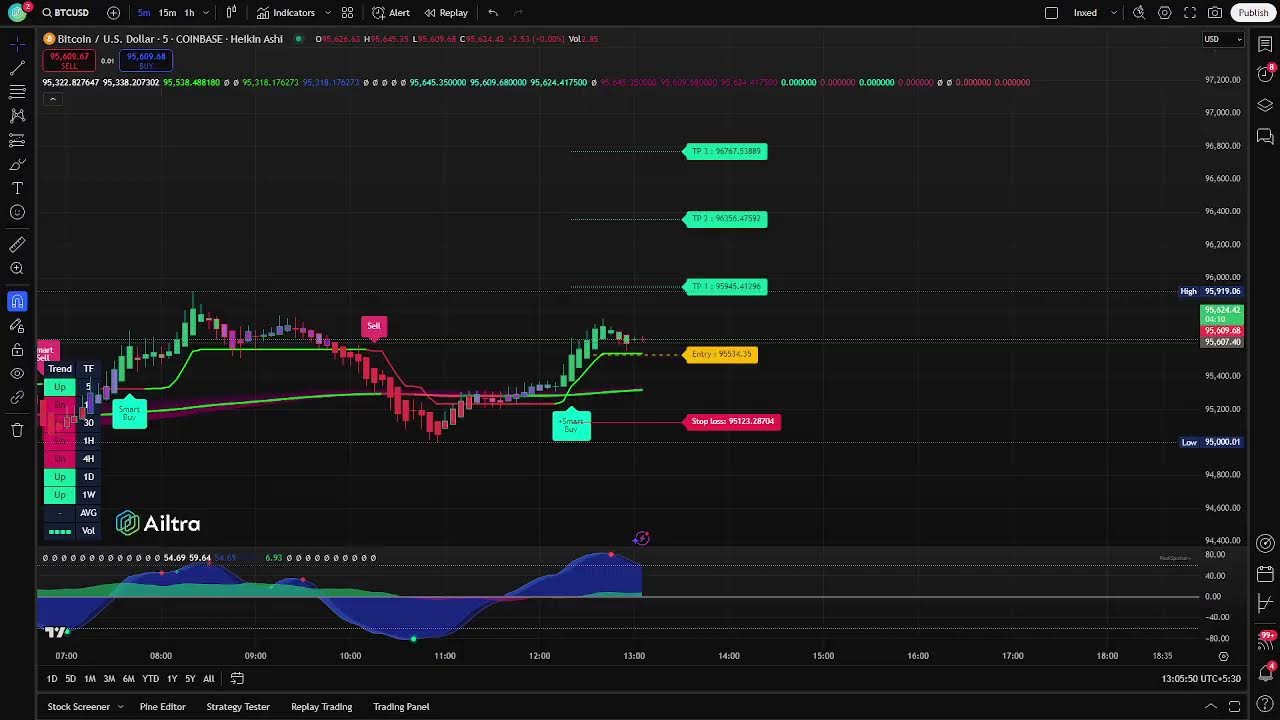Open the layout select square icon

pos(1051,13)
